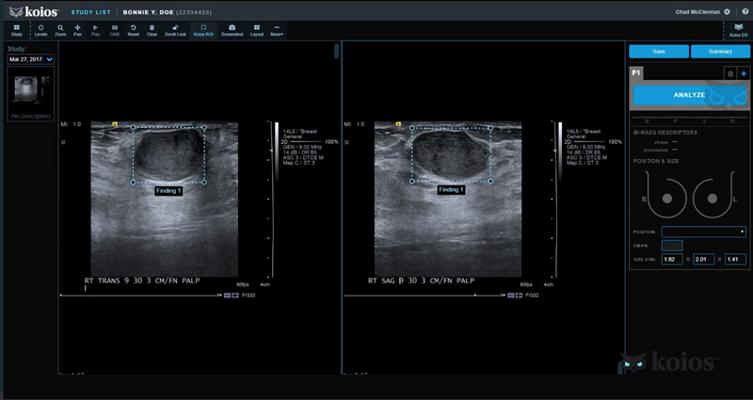Viewport: 753px width, 400px height.
Task: Activate the Zoom tool
Action: tap(60, 29)
